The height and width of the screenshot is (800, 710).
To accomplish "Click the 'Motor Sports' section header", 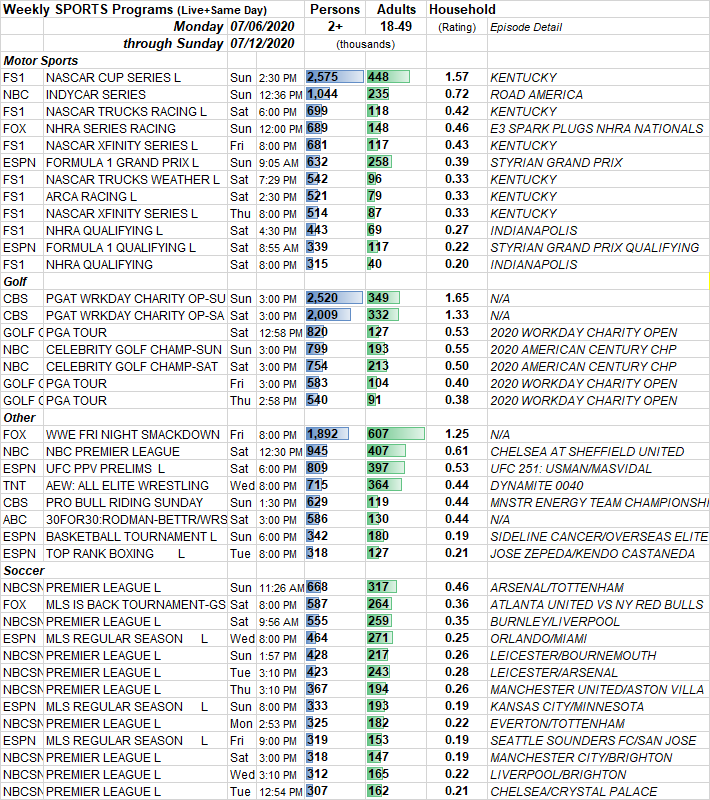I will 40,61.
